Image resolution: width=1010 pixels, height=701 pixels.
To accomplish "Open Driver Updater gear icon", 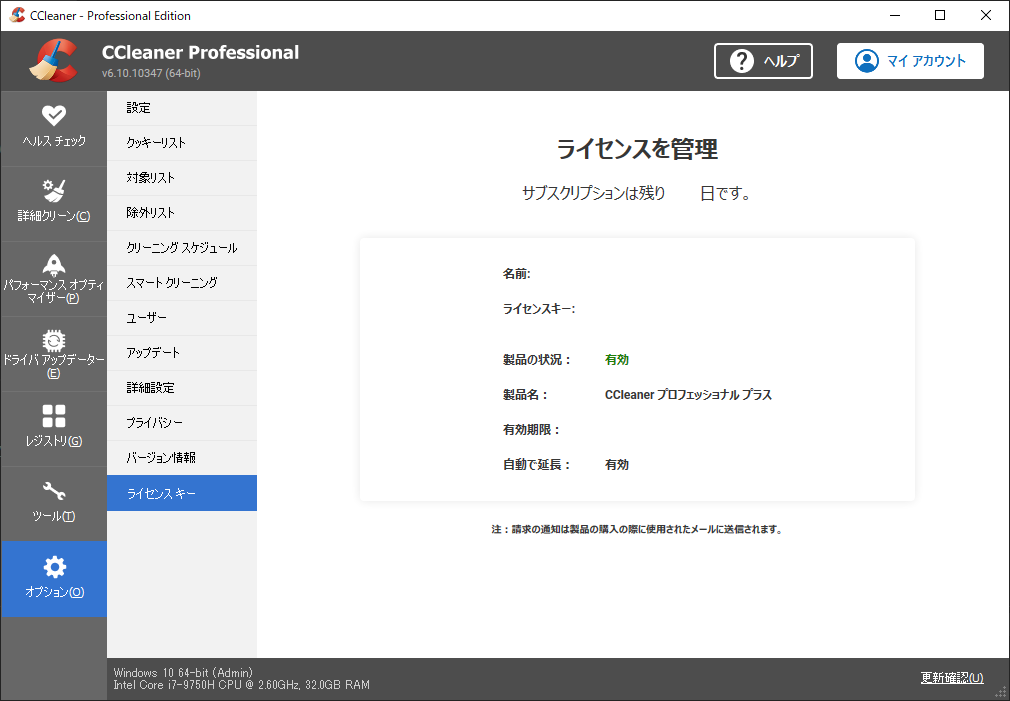I will click(54, 340).
